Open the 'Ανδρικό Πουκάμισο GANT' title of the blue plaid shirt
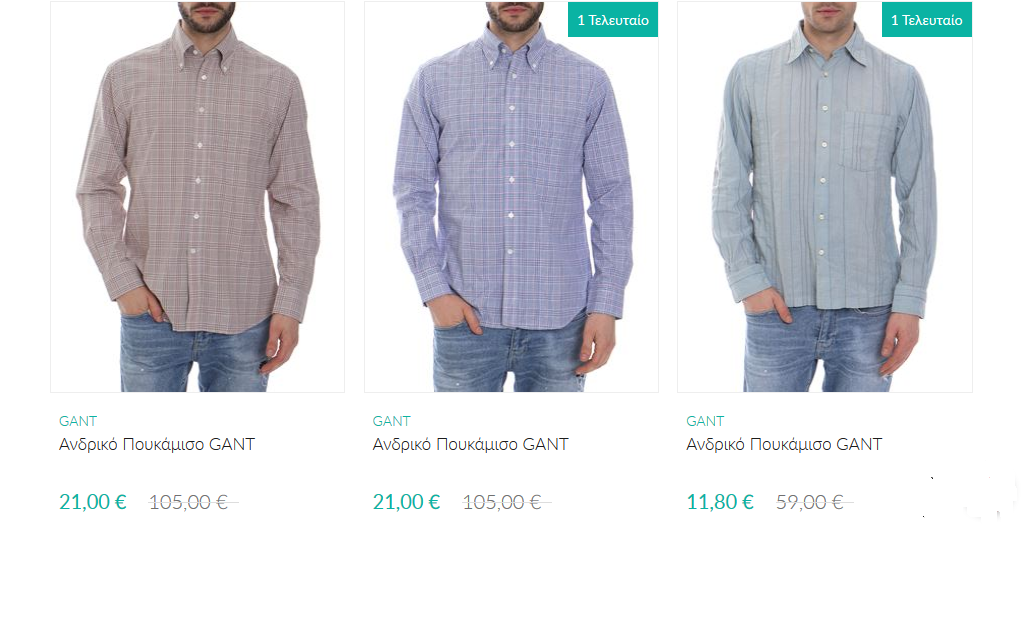 (471, 444)
